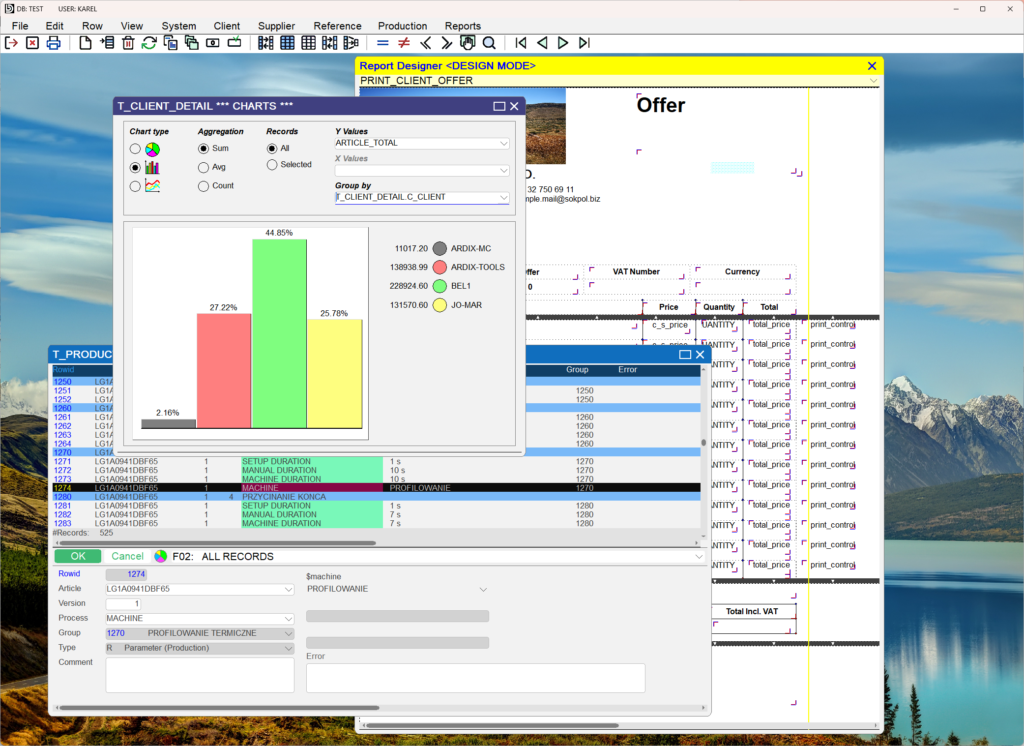The width and height of the screenshot is (1024, 746).
Task: Click the new blank document icon
Action: [86, 43]
